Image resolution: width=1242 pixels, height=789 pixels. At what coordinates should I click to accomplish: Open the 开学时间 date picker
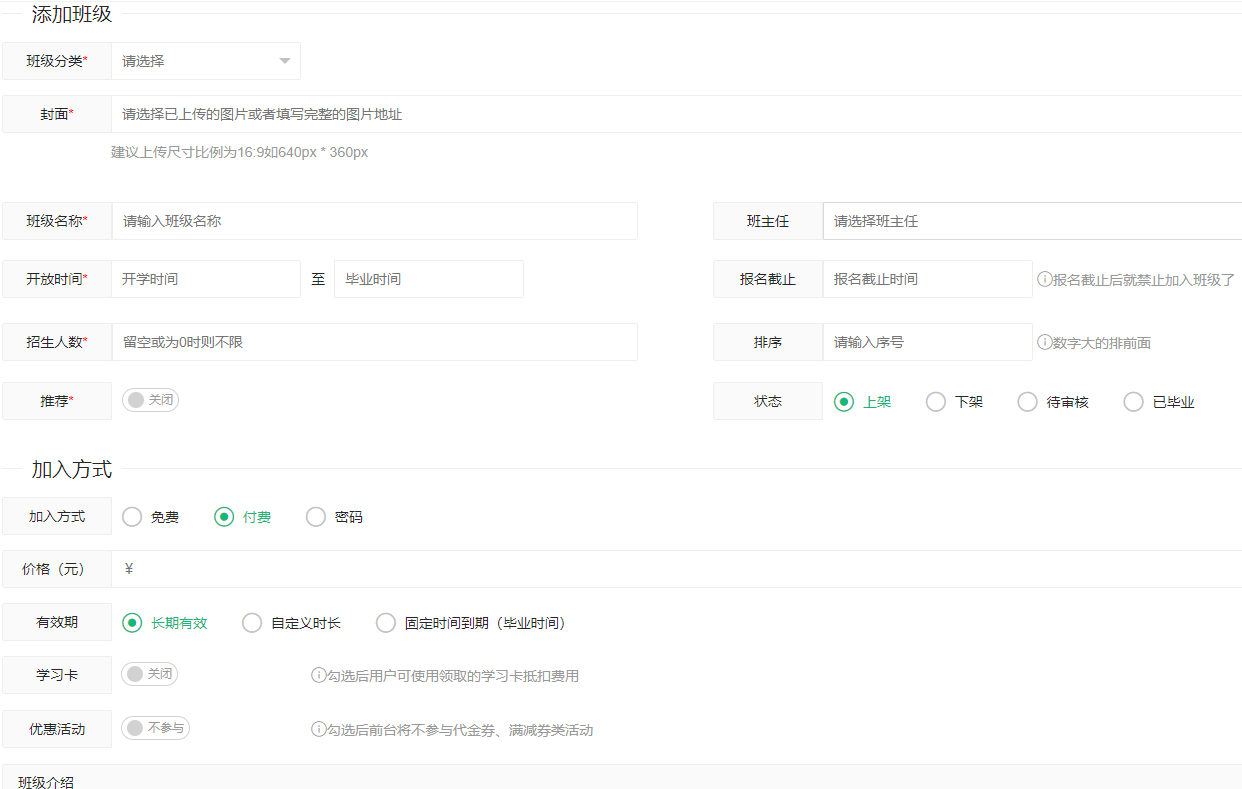(x=205, y=279)
